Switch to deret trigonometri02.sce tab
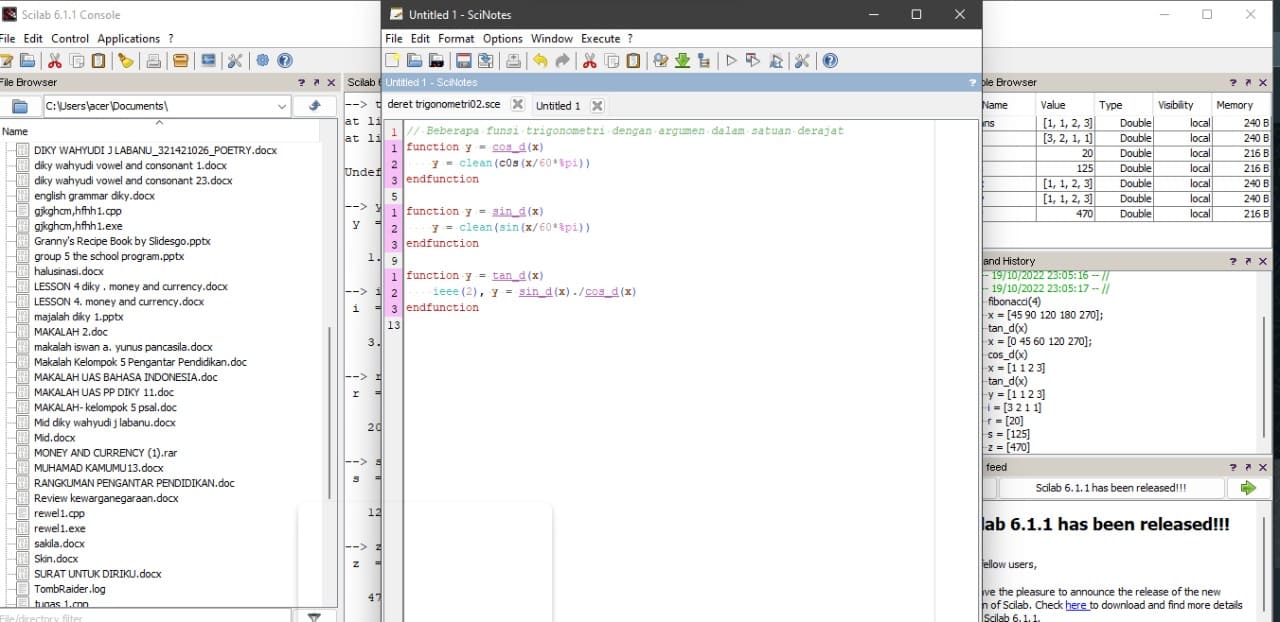This screenshot has height=622, width=1280. pyautogui.click(x=444, y=104)
